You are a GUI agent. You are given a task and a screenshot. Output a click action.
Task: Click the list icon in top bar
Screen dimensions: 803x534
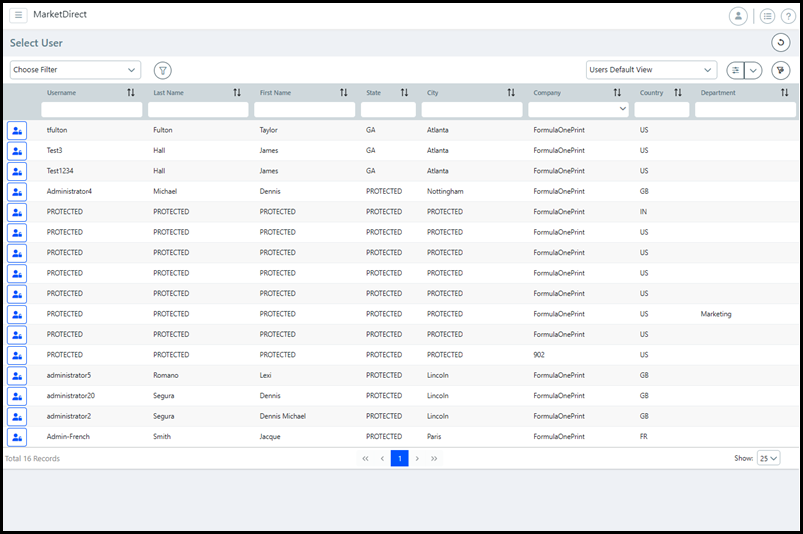(x=767, y=16)
